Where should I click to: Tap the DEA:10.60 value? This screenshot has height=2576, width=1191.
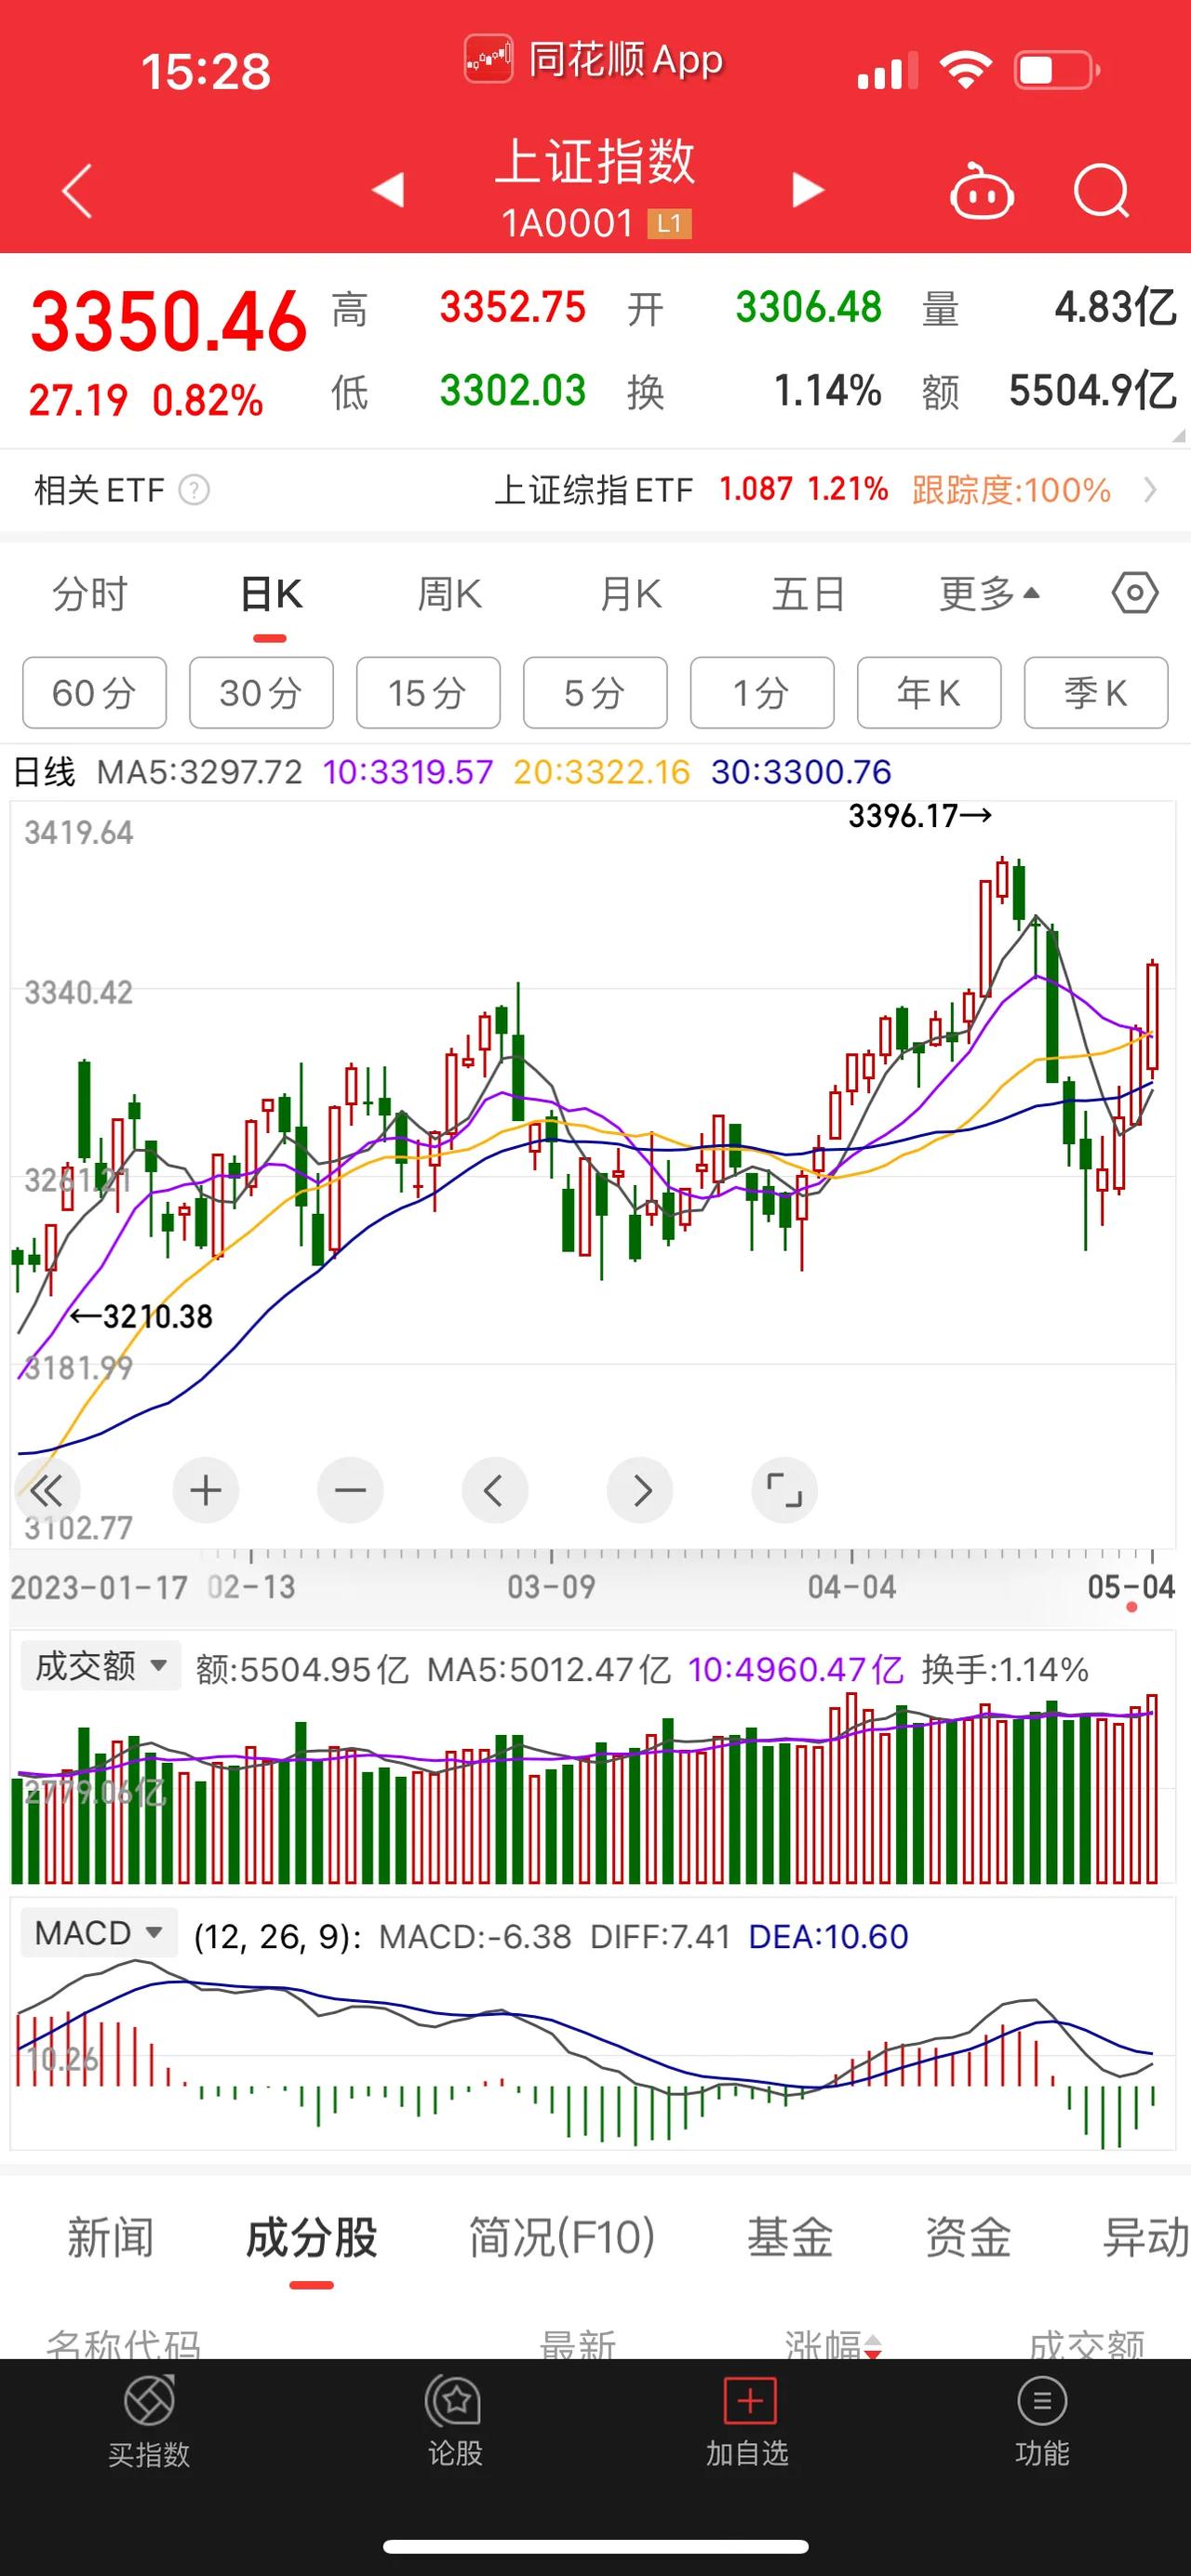828,1937
